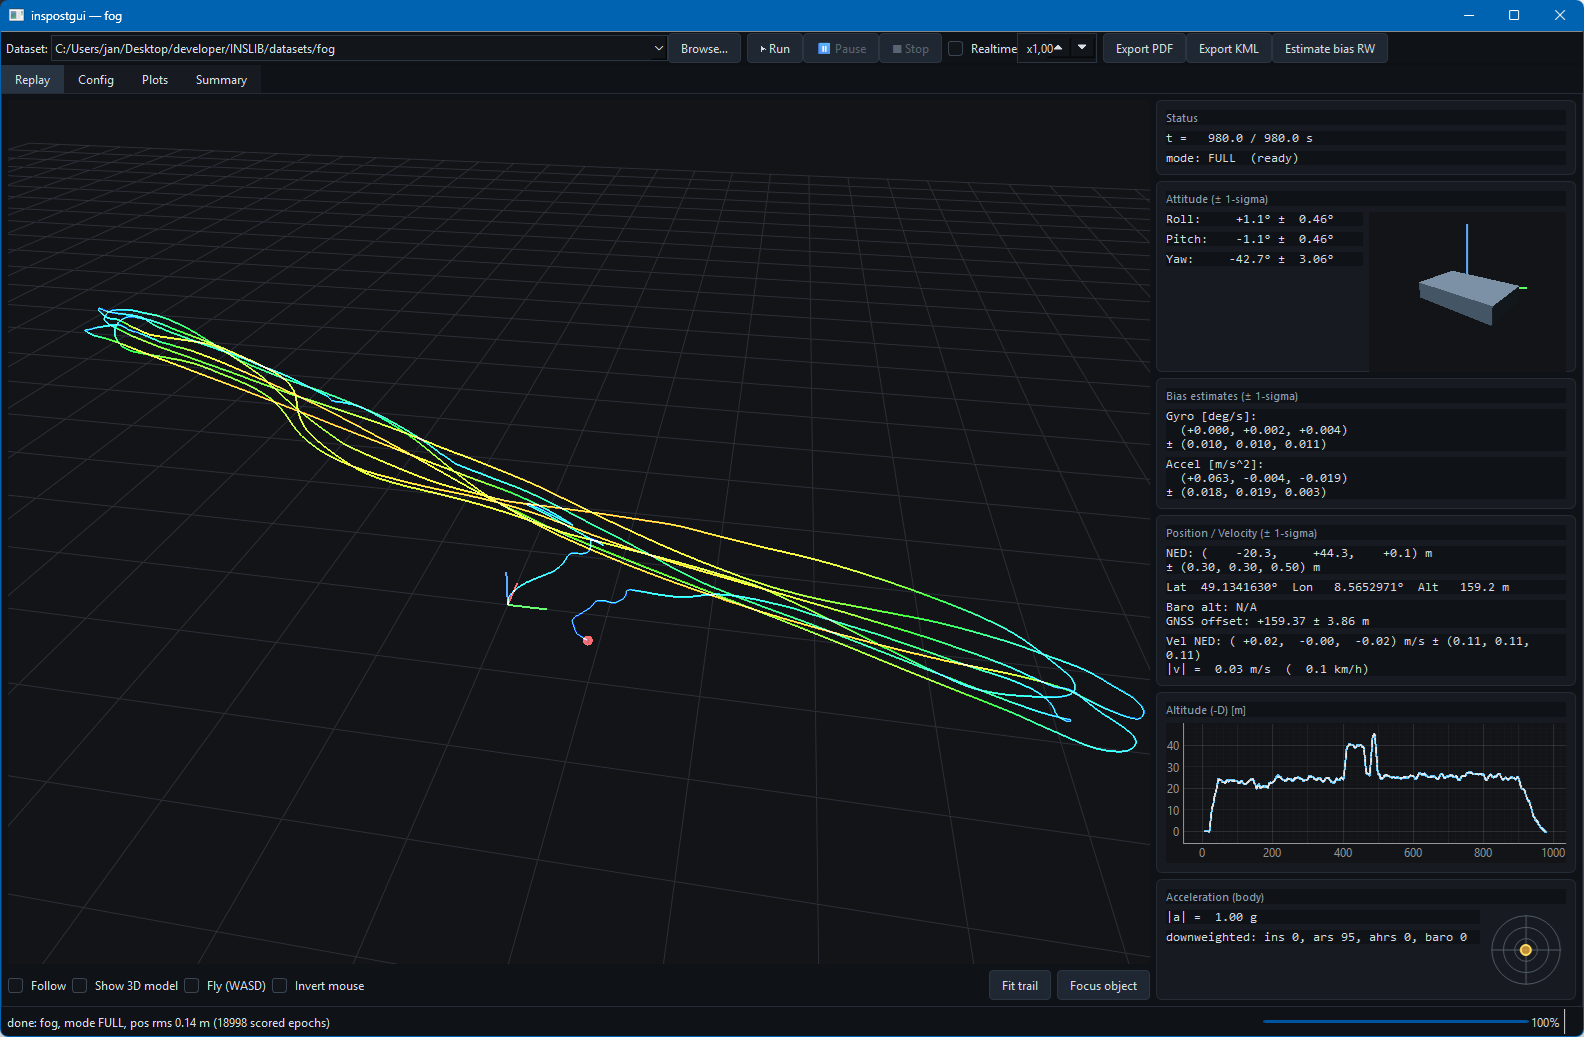Open the Plots tab
This screenshot has width=1584, height=1037.
[x=155, y=80]
